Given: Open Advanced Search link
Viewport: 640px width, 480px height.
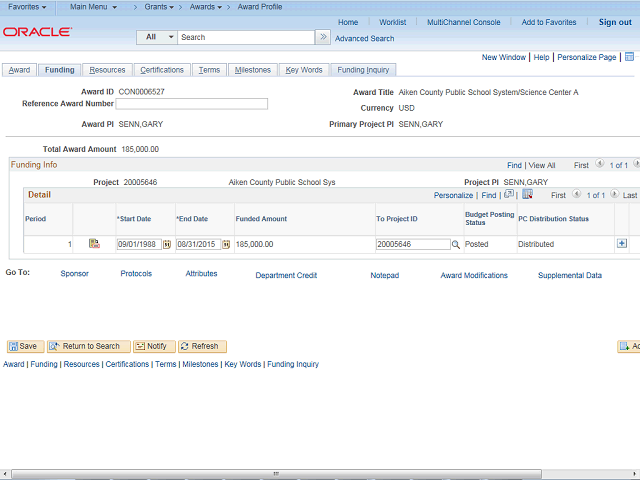Looking at the screenshot, I should point(364,38).
